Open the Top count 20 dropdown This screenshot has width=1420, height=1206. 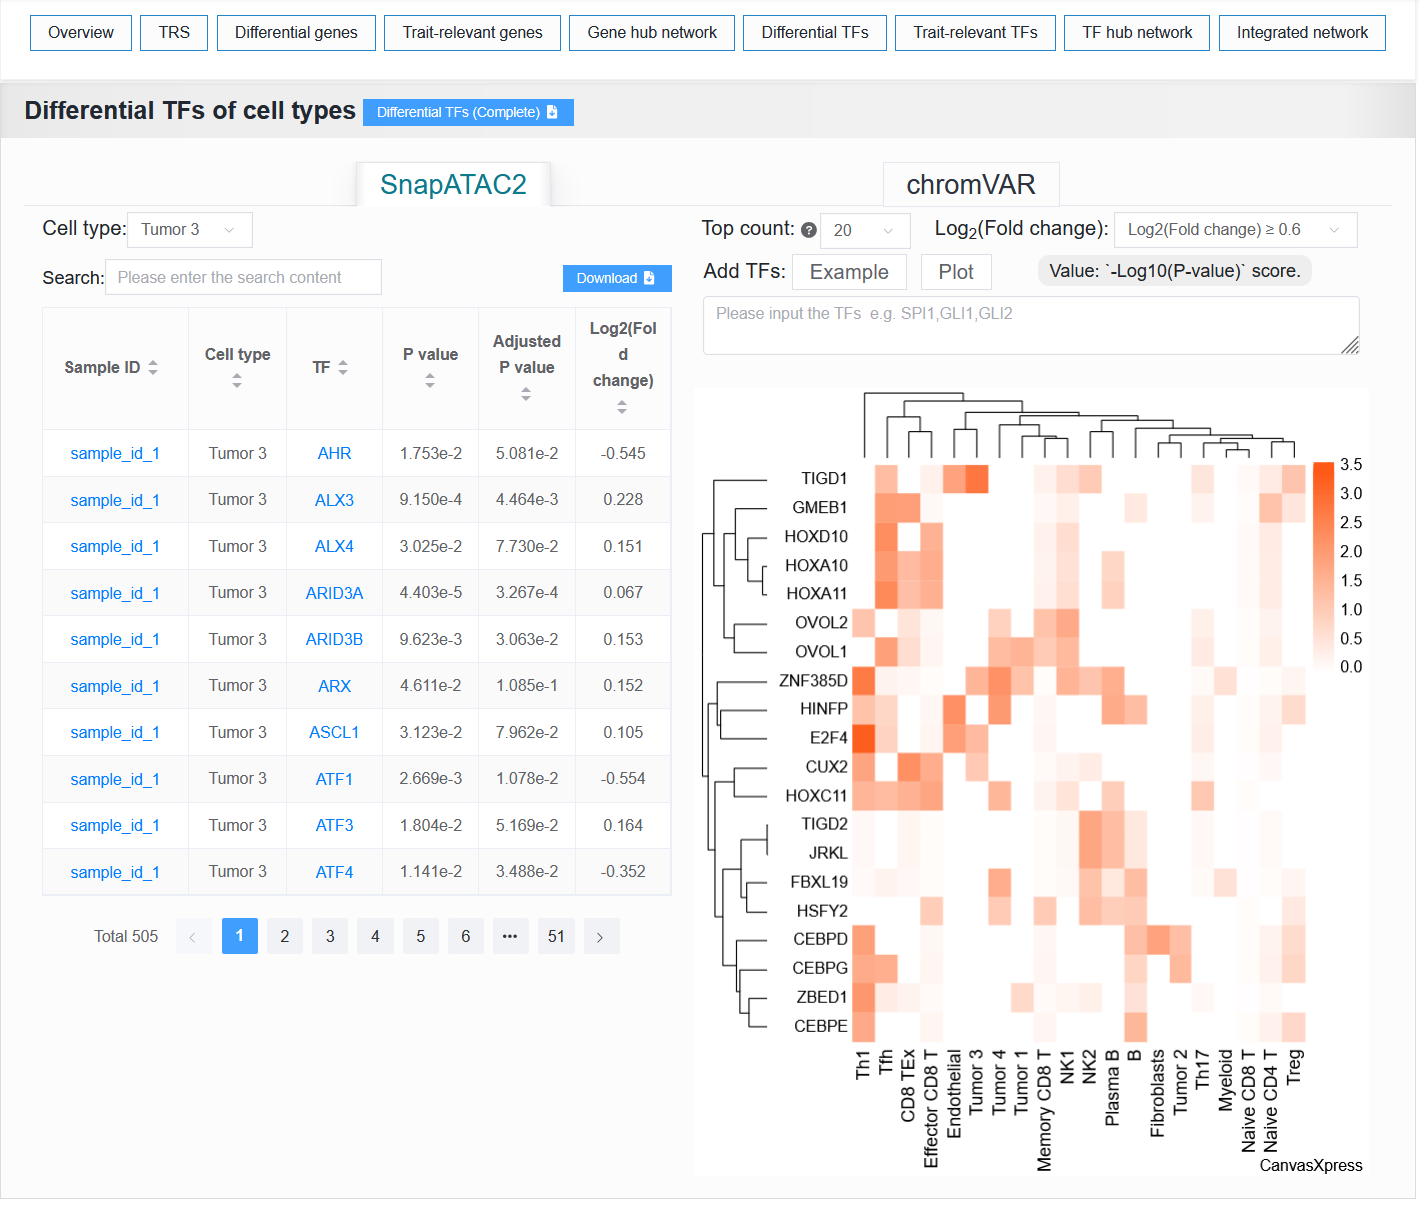click(865, 231)
